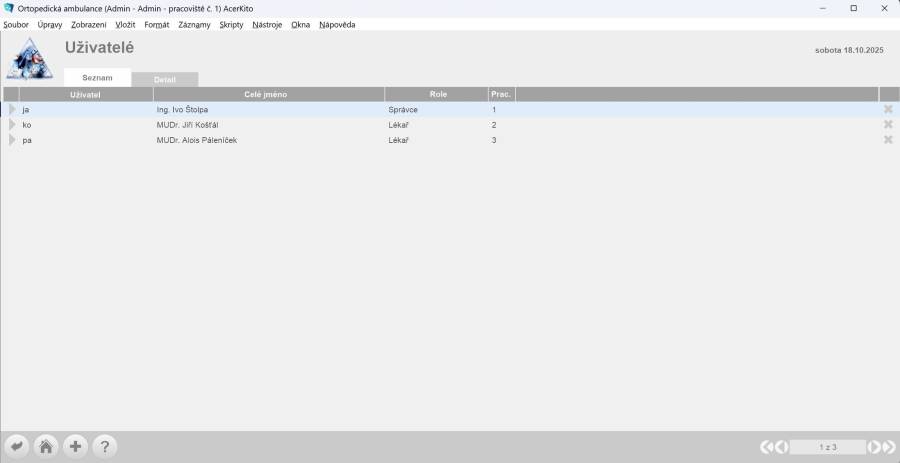Open the Záznamy menu

click(194, 24)
